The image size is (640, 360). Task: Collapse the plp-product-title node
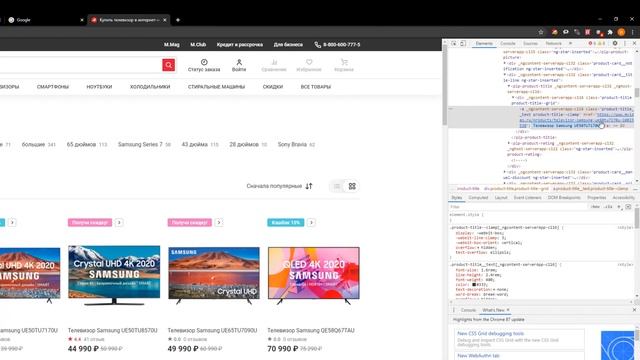click(x=509, y=86)
